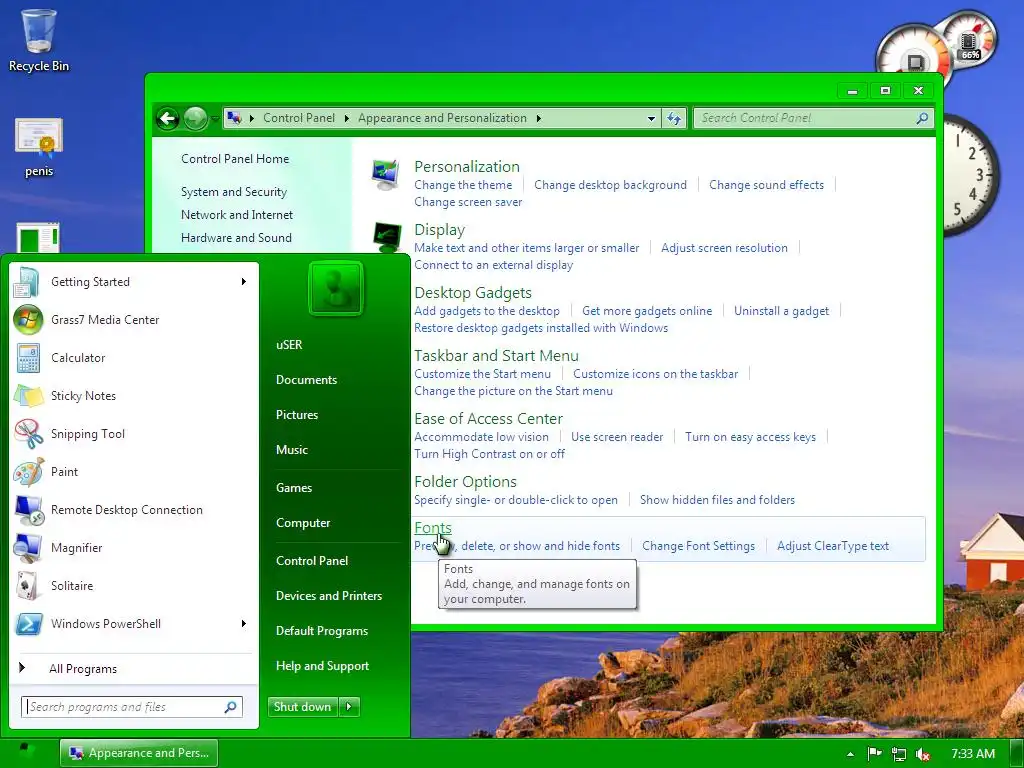Open Default Programs from Start menu
Viewport: 1024px width, 768px height.
(x=322, y=631)
